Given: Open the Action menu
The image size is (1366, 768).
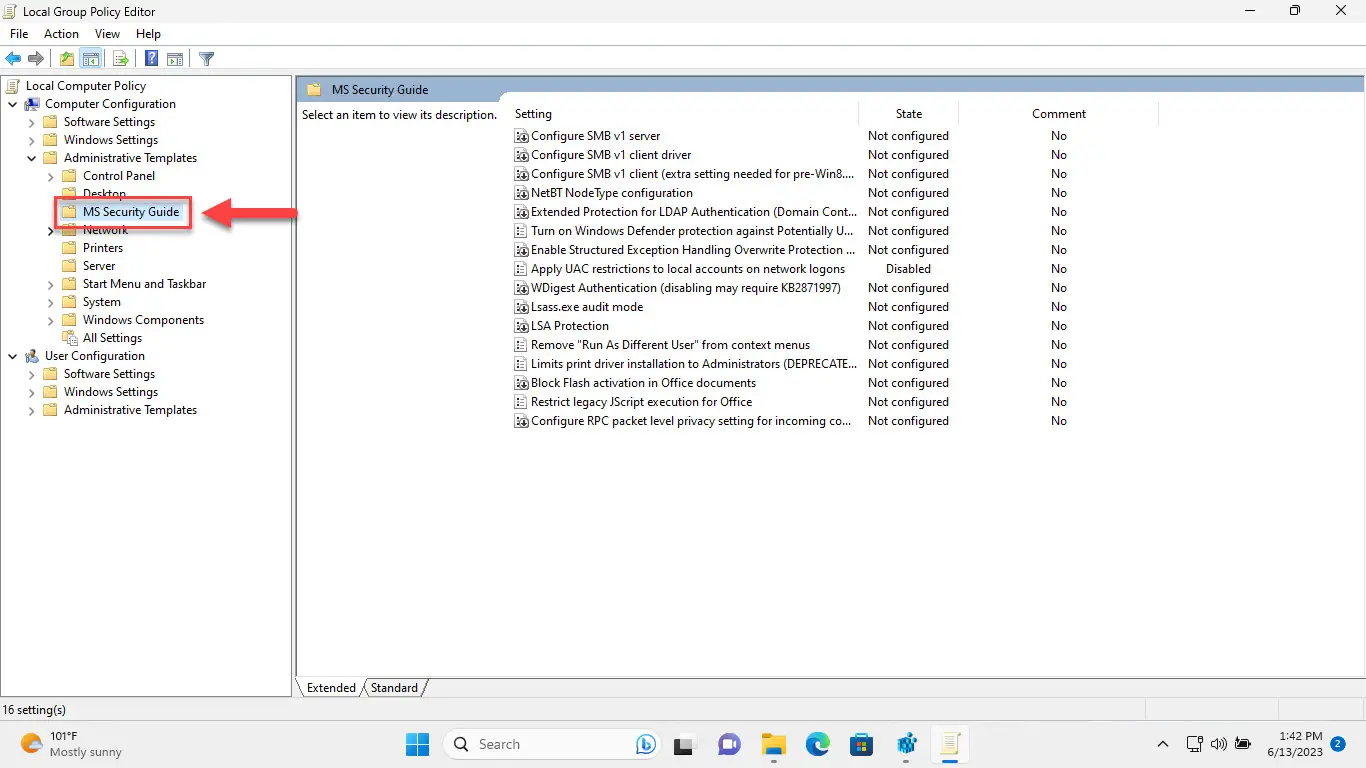Looking at the screenshot, I should tap(61, 34).
